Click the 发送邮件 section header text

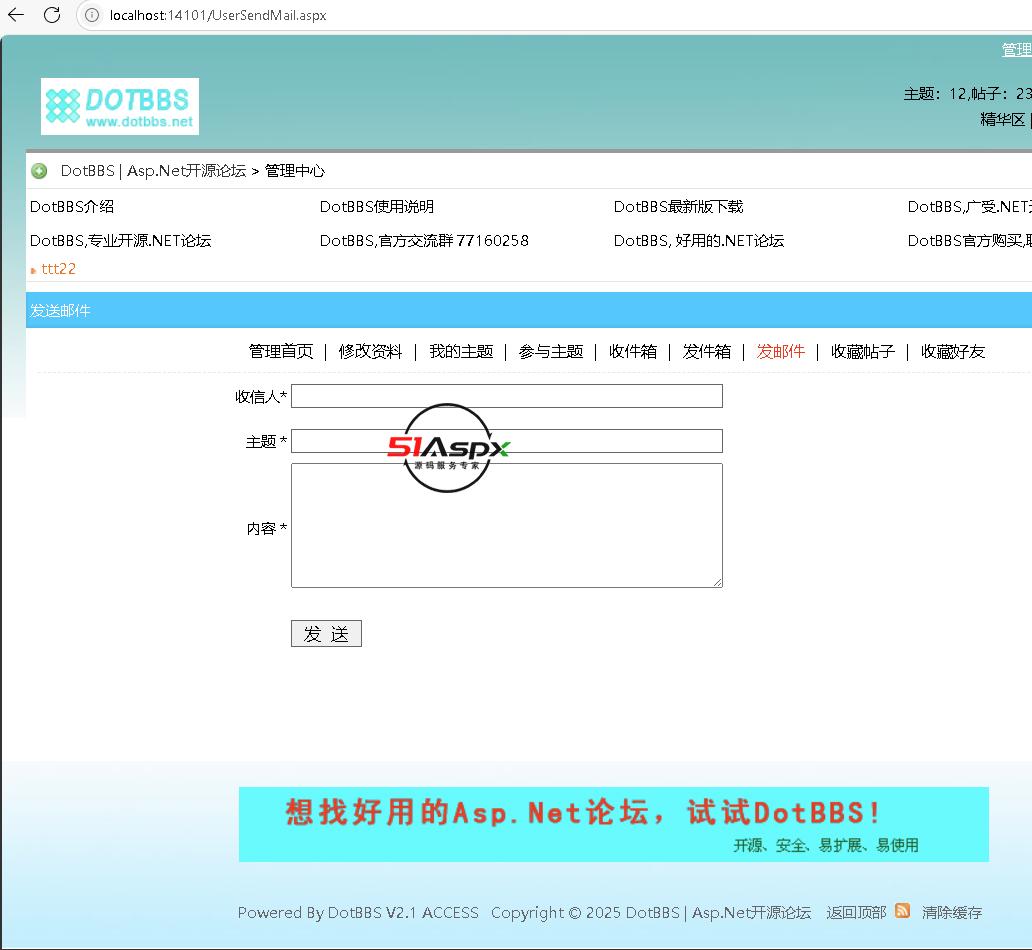[60, 311]
